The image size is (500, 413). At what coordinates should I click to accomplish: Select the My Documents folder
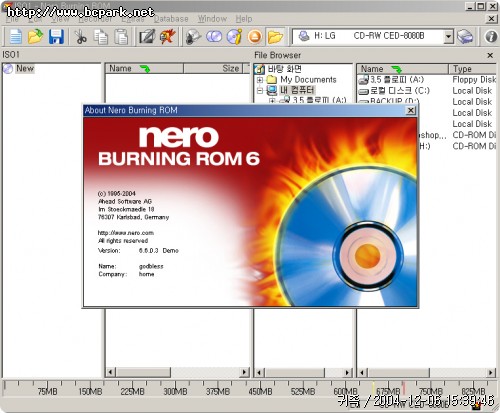pyautogui.click(x=308, y=80)
